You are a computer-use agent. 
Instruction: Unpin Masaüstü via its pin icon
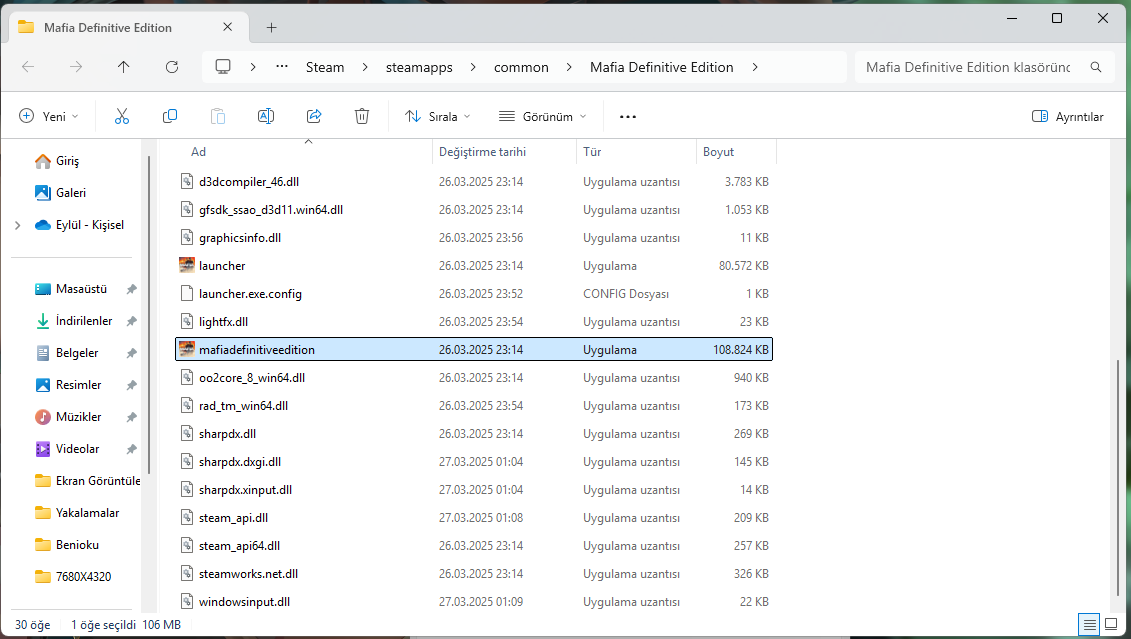click(131, 289)
